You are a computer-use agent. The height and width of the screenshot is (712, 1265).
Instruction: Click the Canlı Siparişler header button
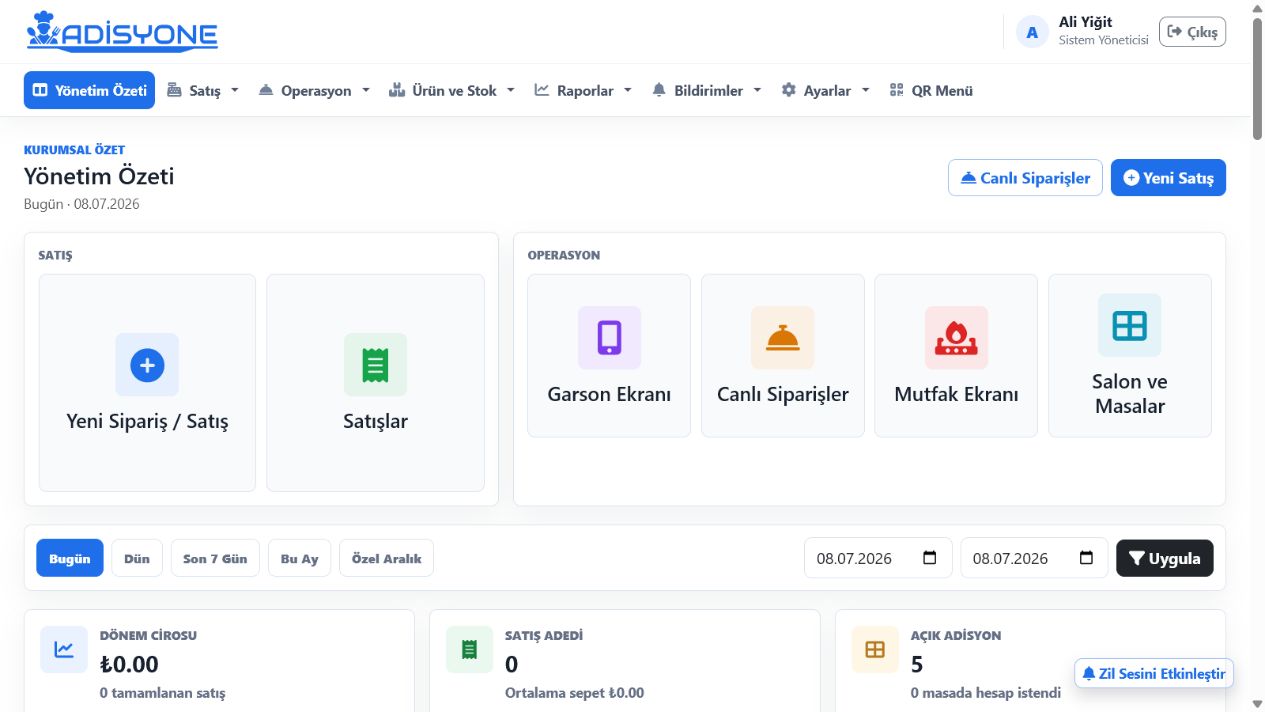(x=1025, y=178)
